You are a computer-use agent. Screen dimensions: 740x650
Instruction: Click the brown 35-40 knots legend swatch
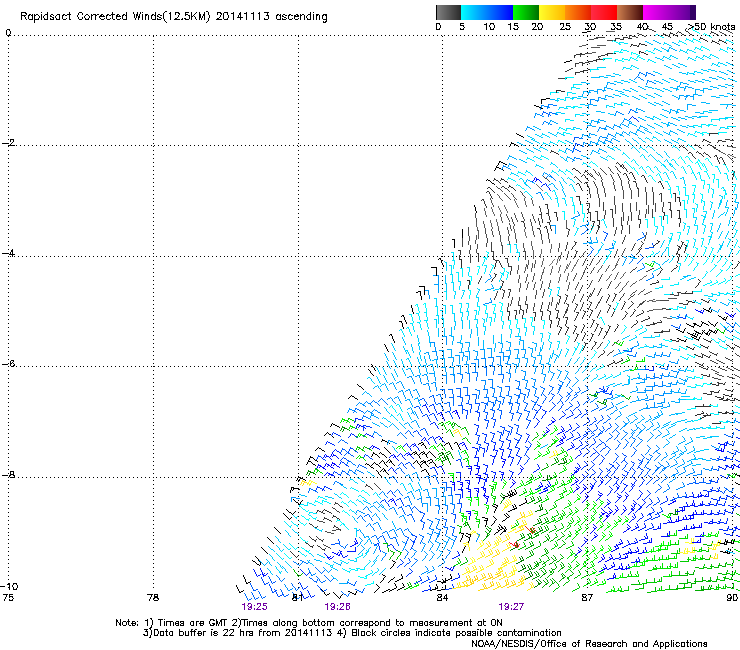(630, 12)
